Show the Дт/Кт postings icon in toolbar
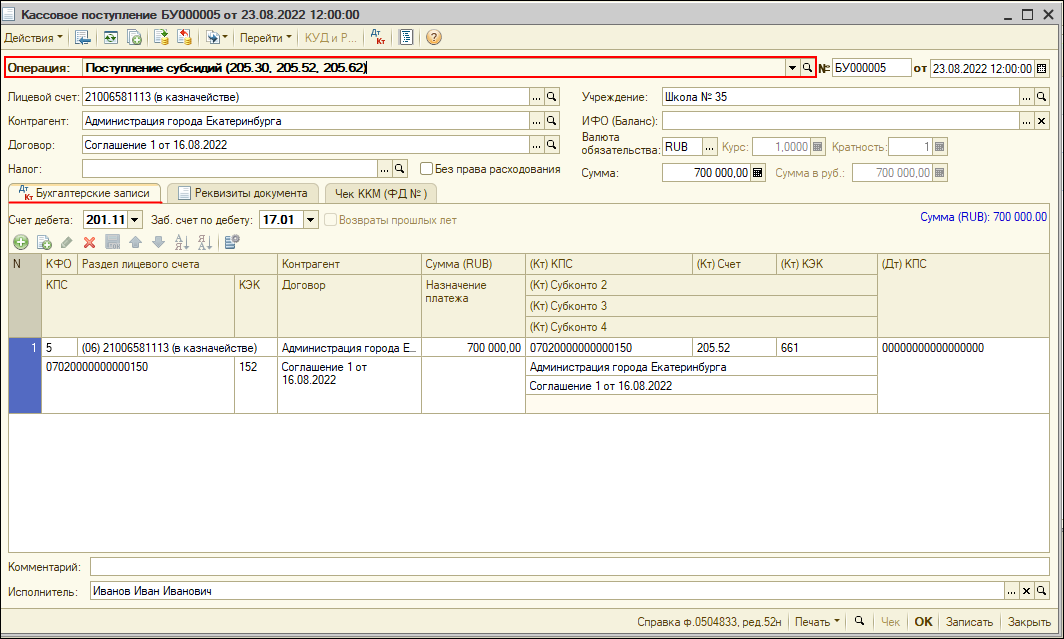Image resolution: width=1064 pixels, height=639 pixels. pos(378,38)
